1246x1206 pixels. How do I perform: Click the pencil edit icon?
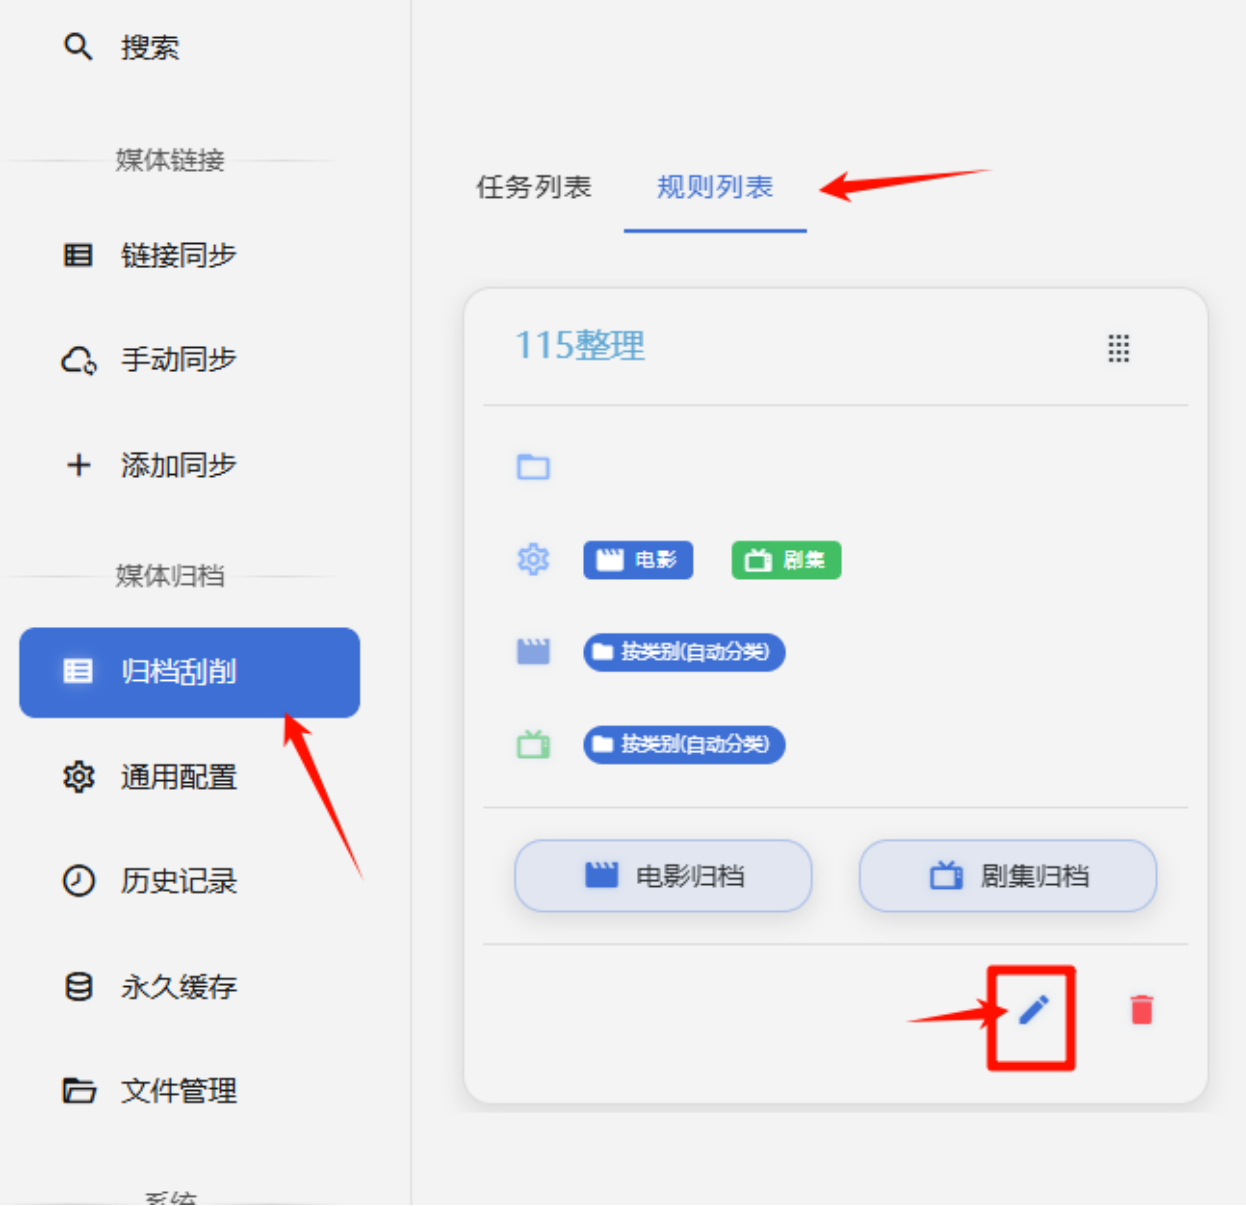(x=1033, y=1010)
